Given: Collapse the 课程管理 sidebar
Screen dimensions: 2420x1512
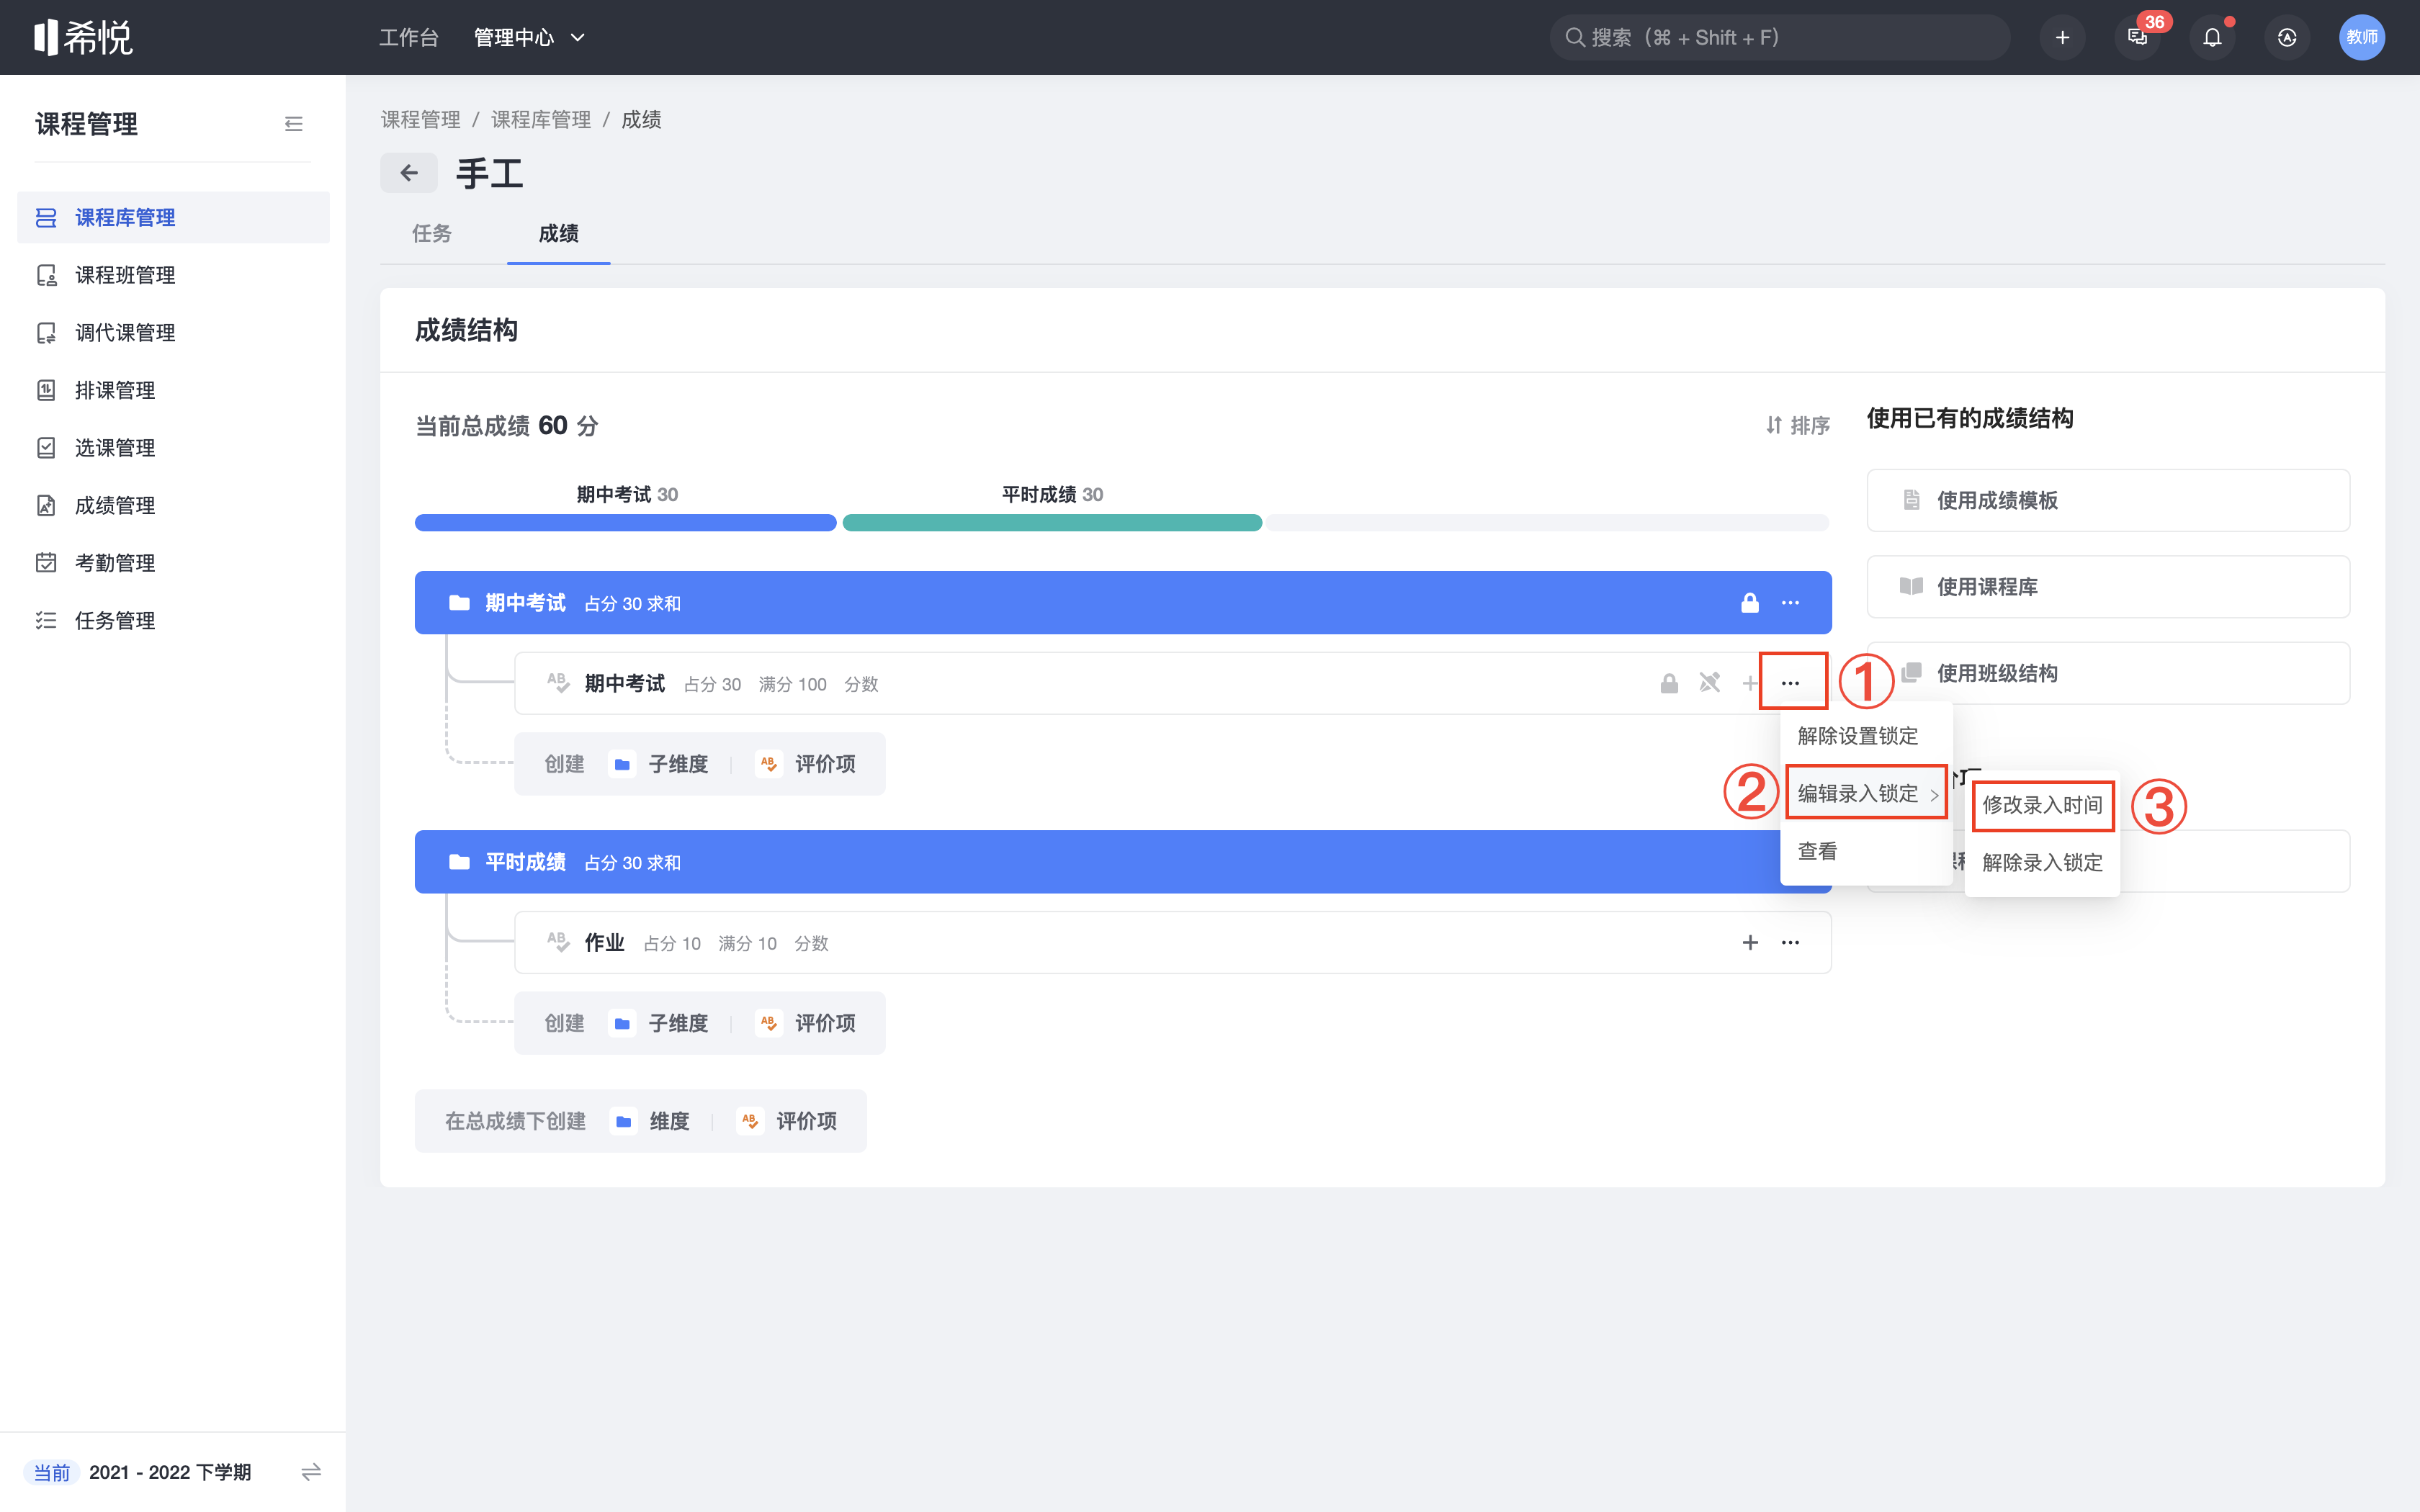Looking at the screenshot, I should [293, 124].
